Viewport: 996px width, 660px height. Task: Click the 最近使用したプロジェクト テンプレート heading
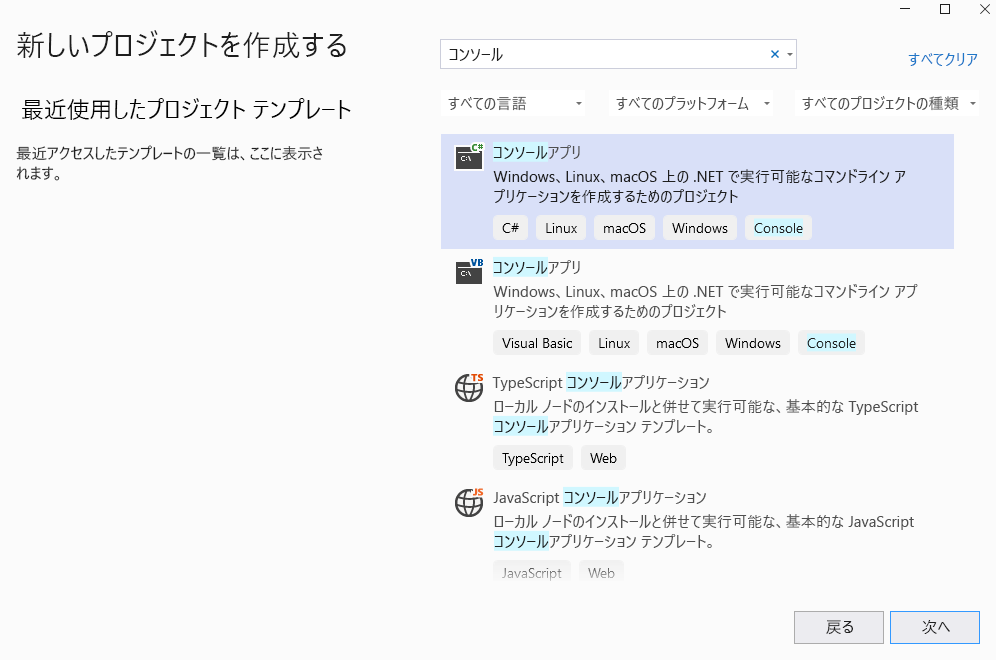[x=186, y=109]
